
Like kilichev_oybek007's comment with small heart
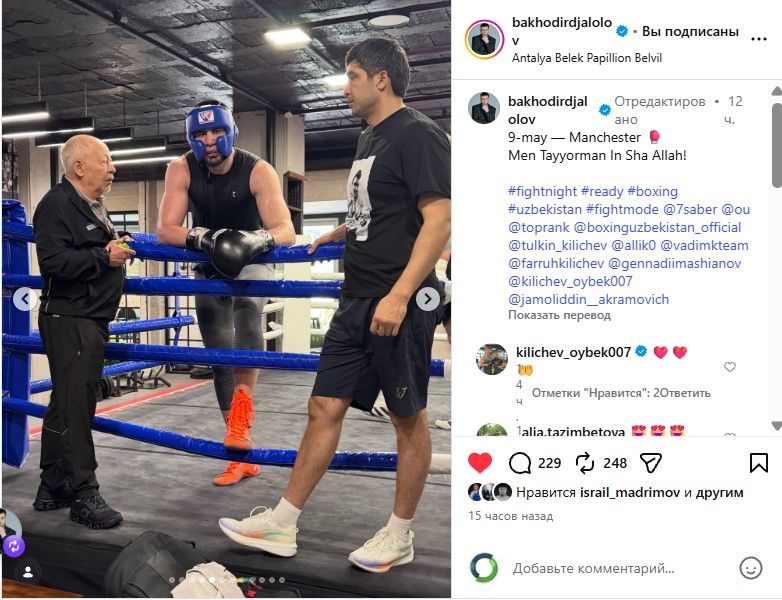coord(730,367)
